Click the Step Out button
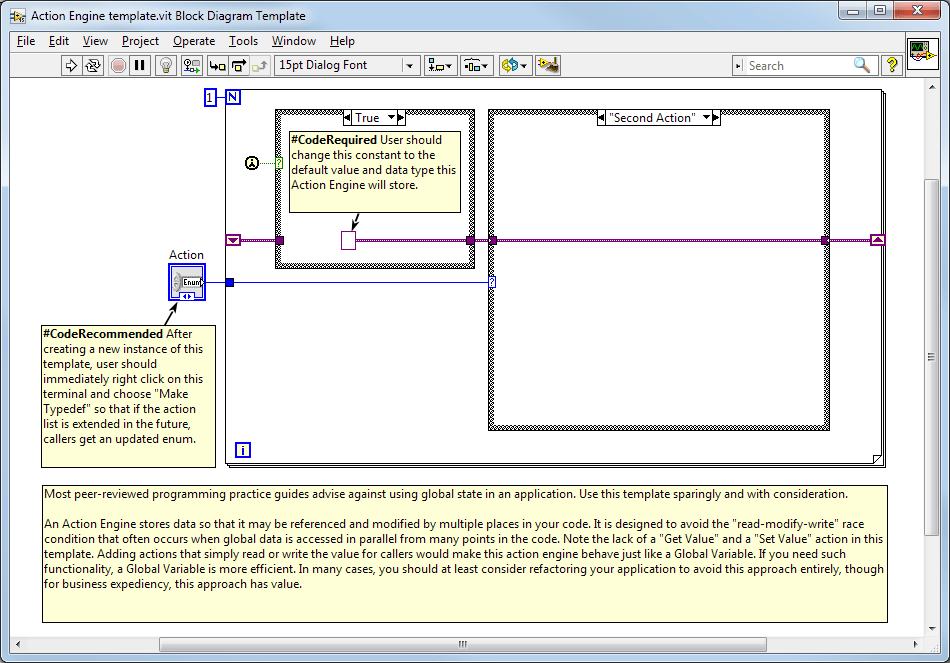The image size is (950, 663). pyautogui.click(x=260, y=65)
